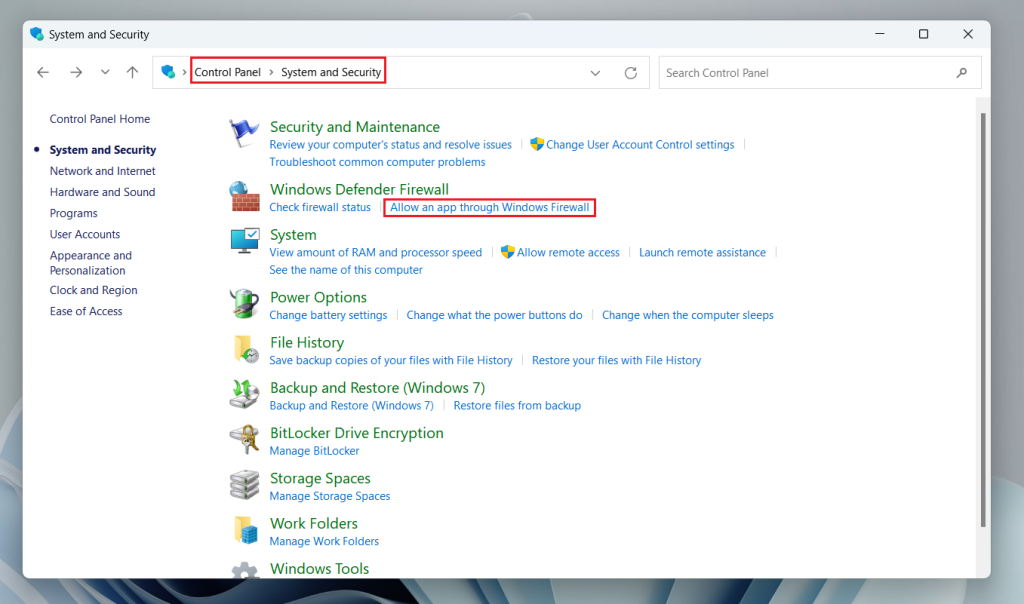
Task: Select Network and Internet in the sidebar
Action: pyautogui.click(x=102, y=170)
